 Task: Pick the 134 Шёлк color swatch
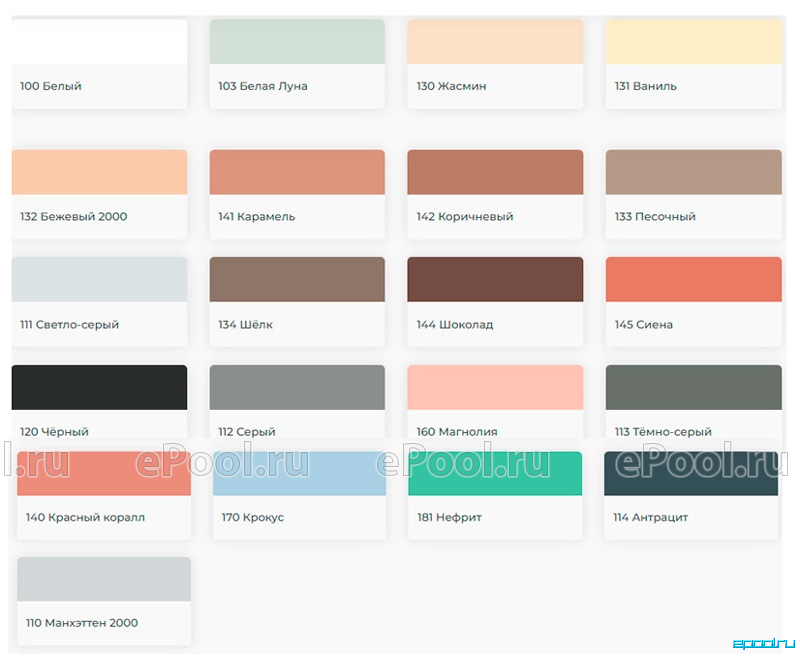[297, 280]
